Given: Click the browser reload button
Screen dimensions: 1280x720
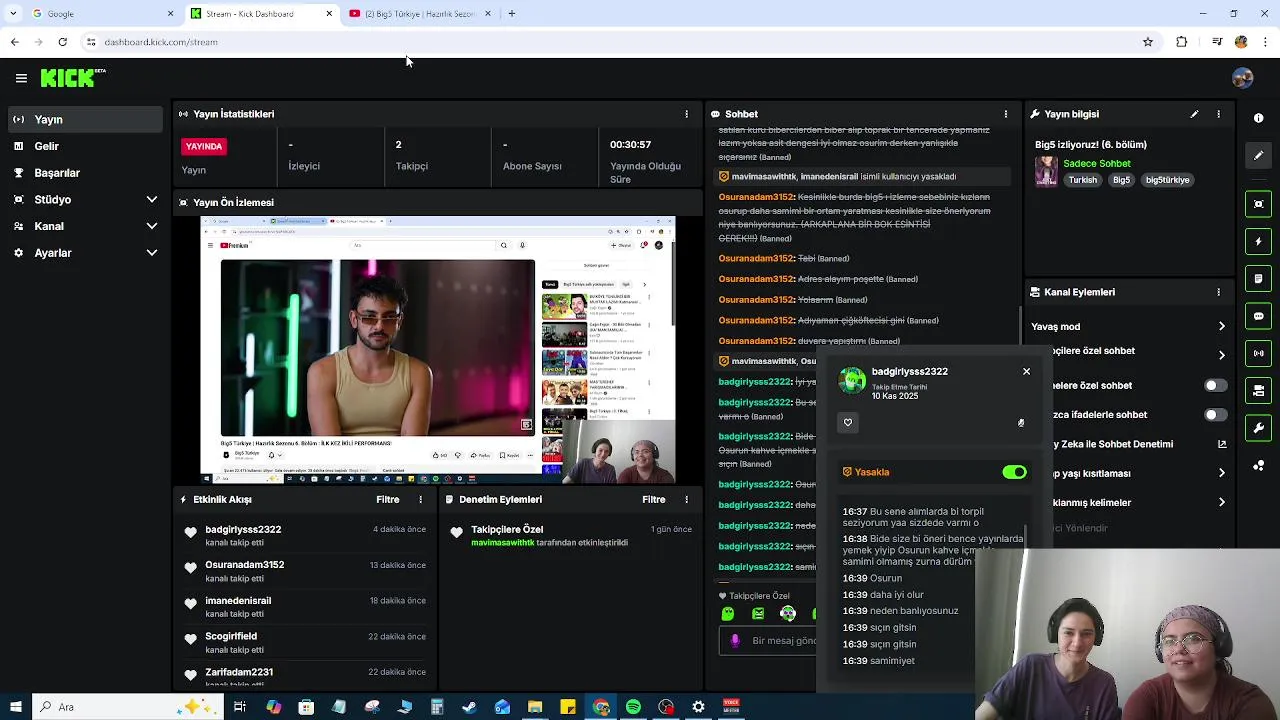Looking at the screenshot, I should point(62,42).
